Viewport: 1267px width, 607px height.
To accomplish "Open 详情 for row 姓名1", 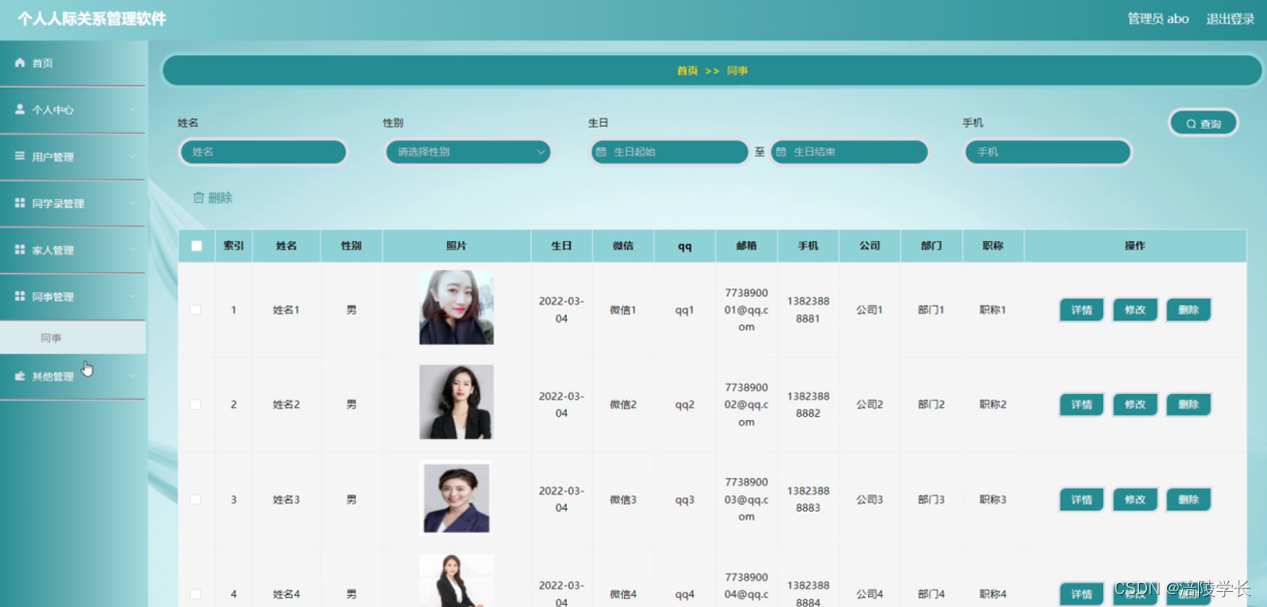I will [1082, 310].
